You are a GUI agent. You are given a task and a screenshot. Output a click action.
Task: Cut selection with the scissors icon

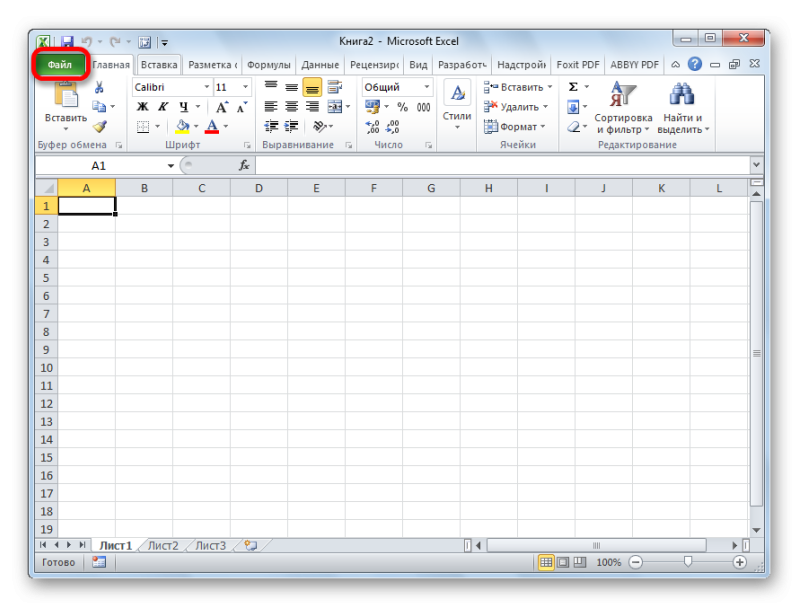click(x=99, y=87)
